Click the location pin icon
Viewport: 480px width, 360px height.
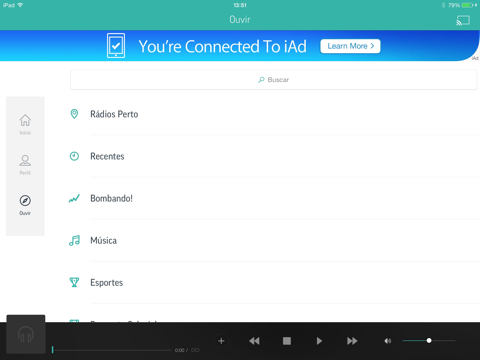click(x=74, y=114)
